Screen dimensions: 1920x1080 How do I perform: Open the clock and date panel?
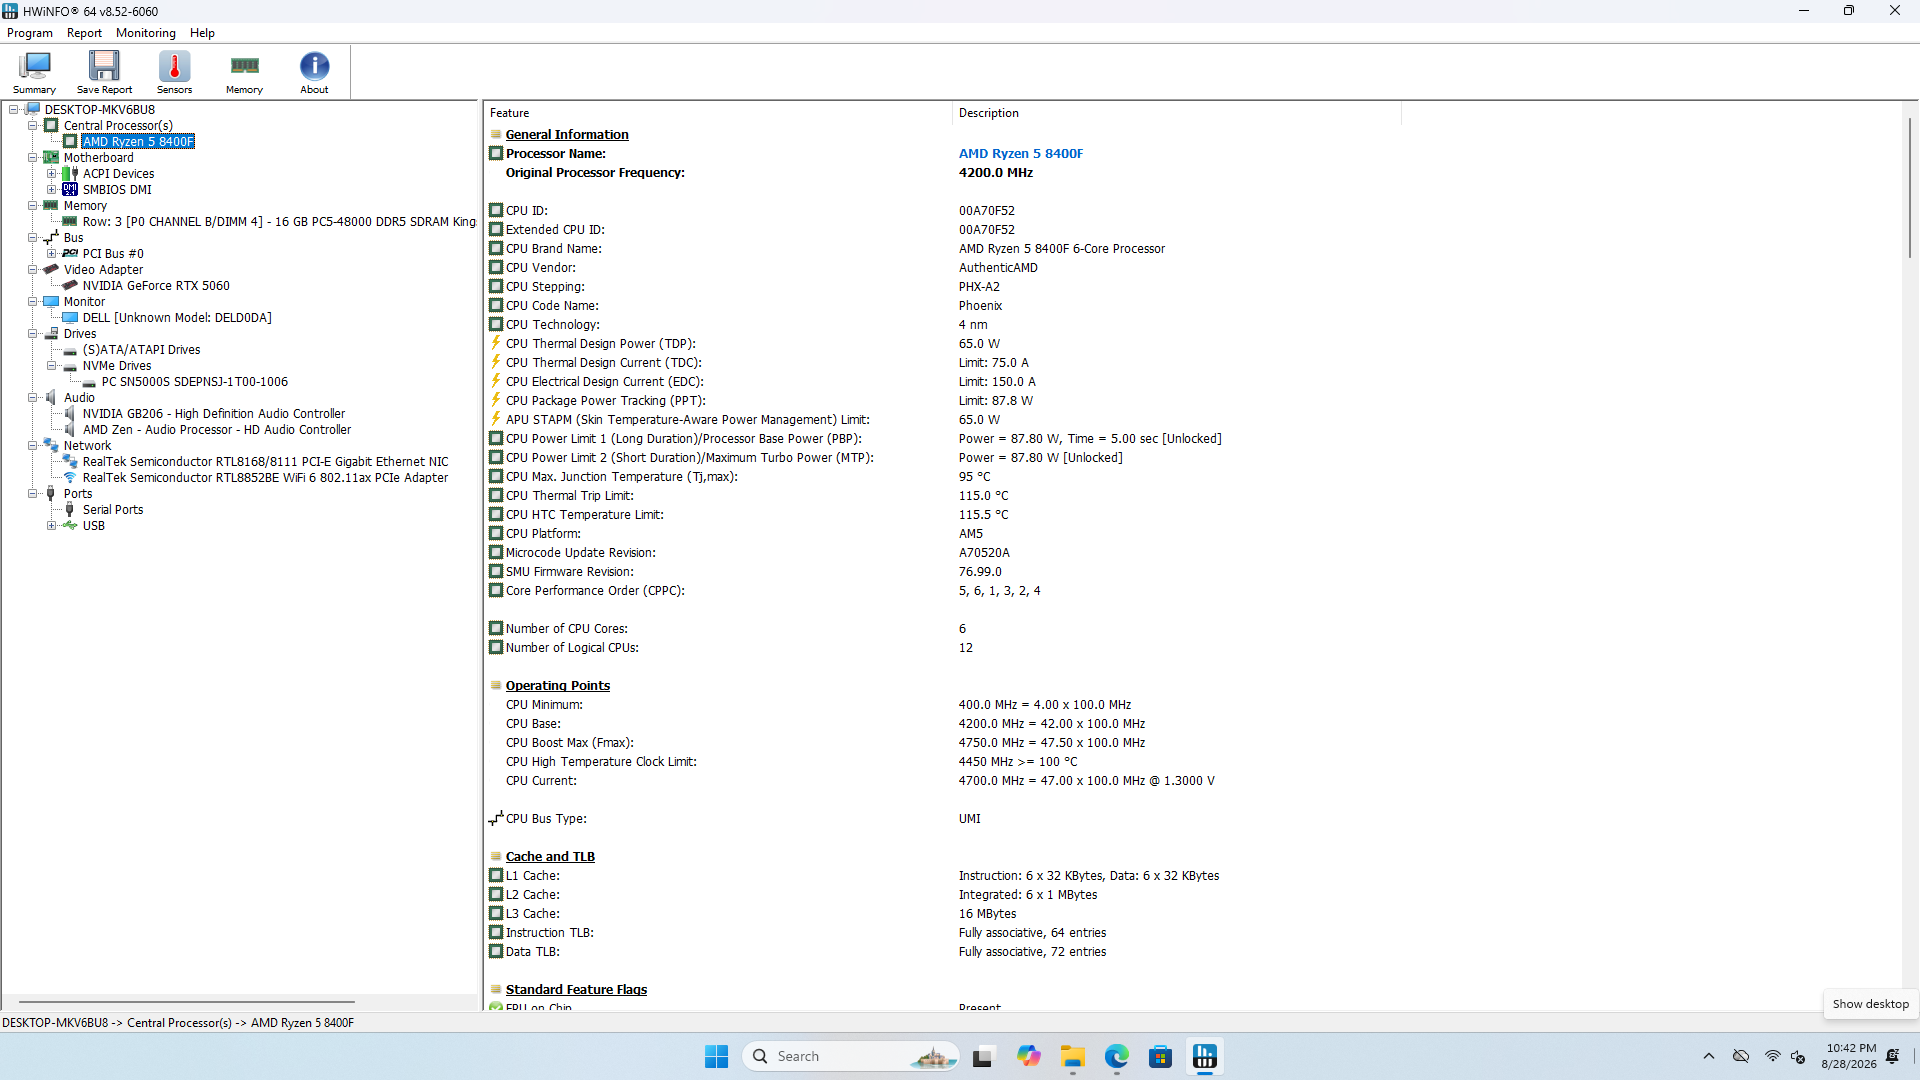click(1849, 1056)
